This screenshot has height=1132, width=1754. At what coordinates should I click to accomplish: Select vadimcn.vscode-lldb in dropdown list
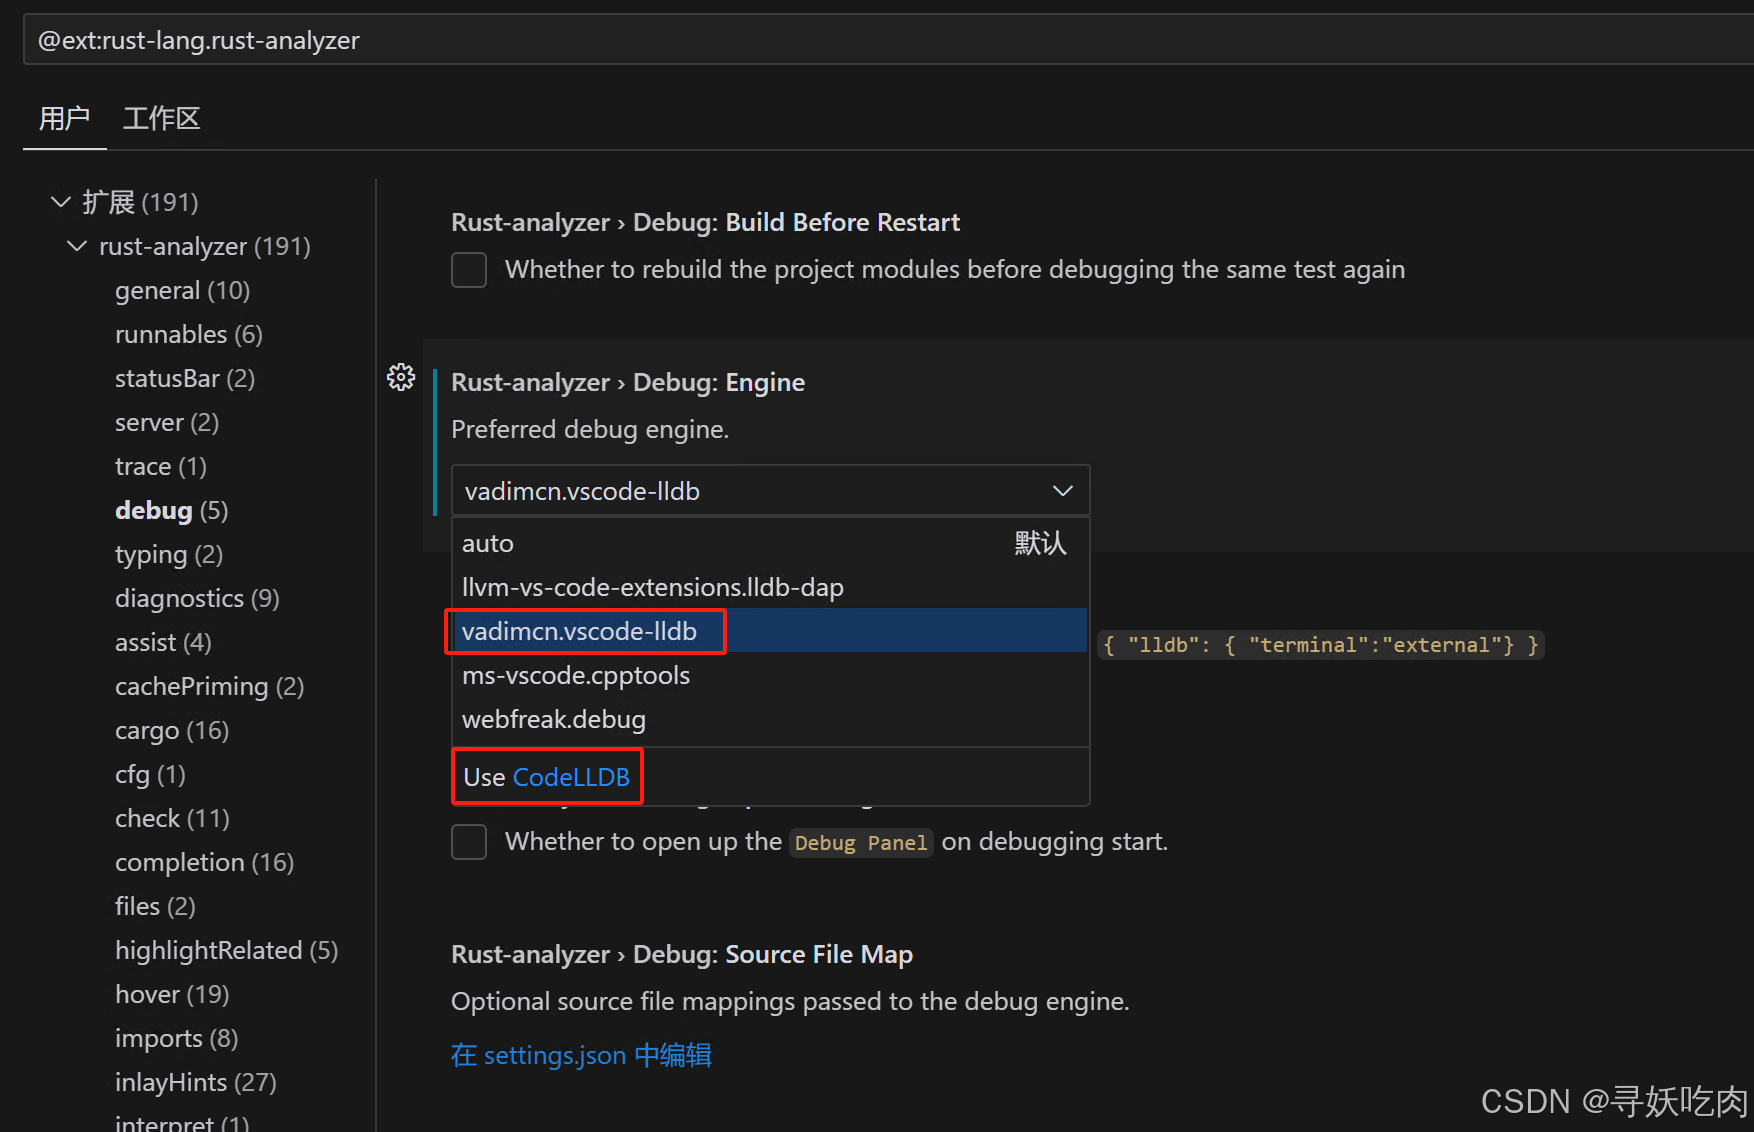coord(770,631)
